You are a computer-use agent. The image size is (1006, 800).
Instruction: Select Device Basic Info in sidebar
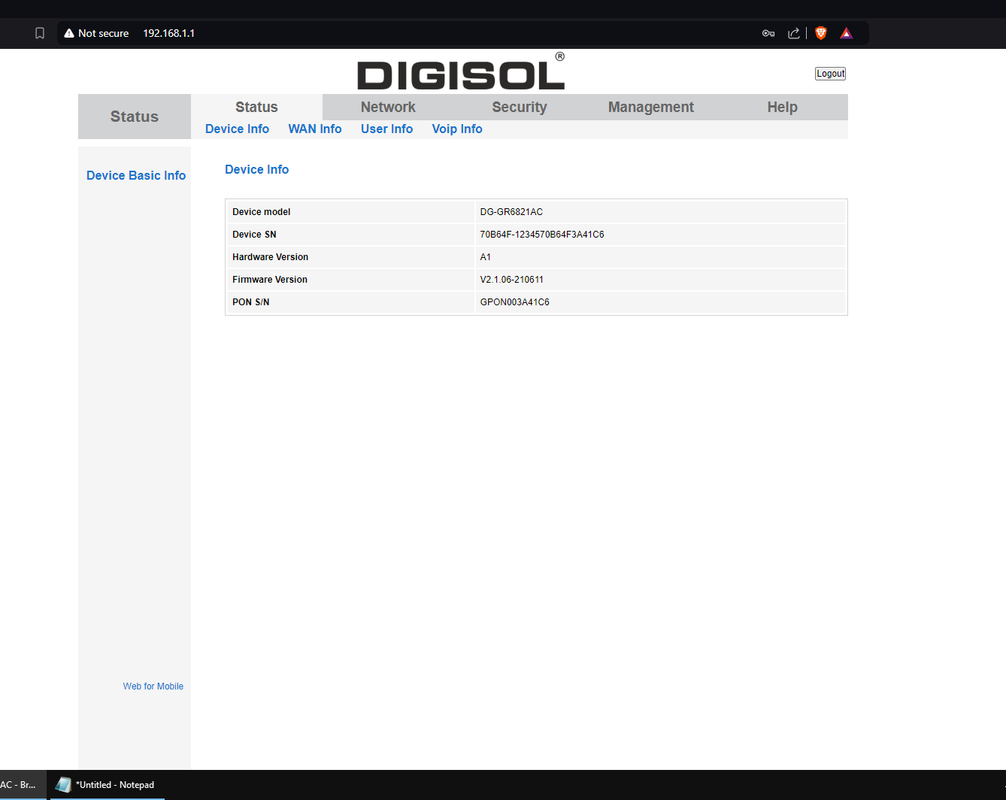[x=136, y=175]
